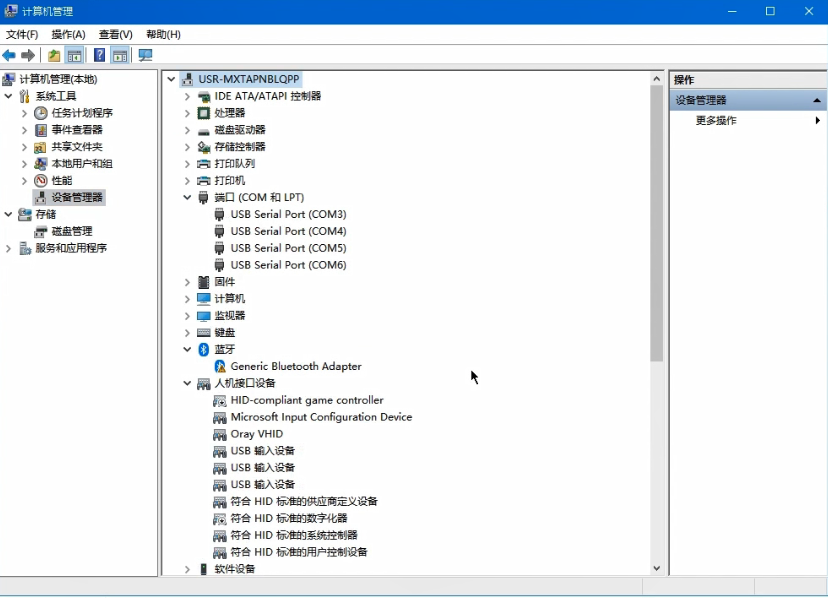Open the 文件(F) menu
Viewport: 828px width, 598px height.
click(x=22, y=34)
